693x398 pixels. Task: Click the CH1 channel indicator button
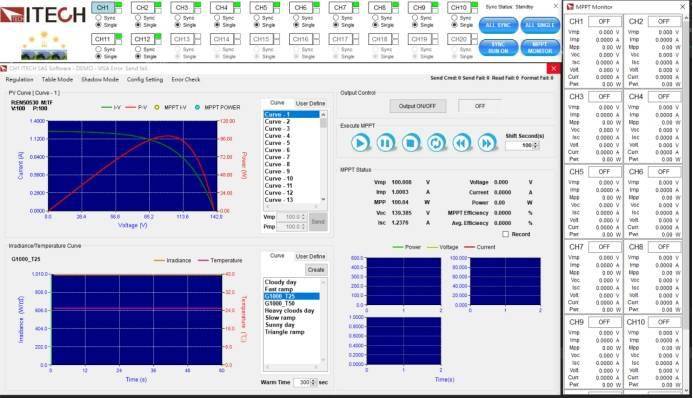[x=103, y=7]
